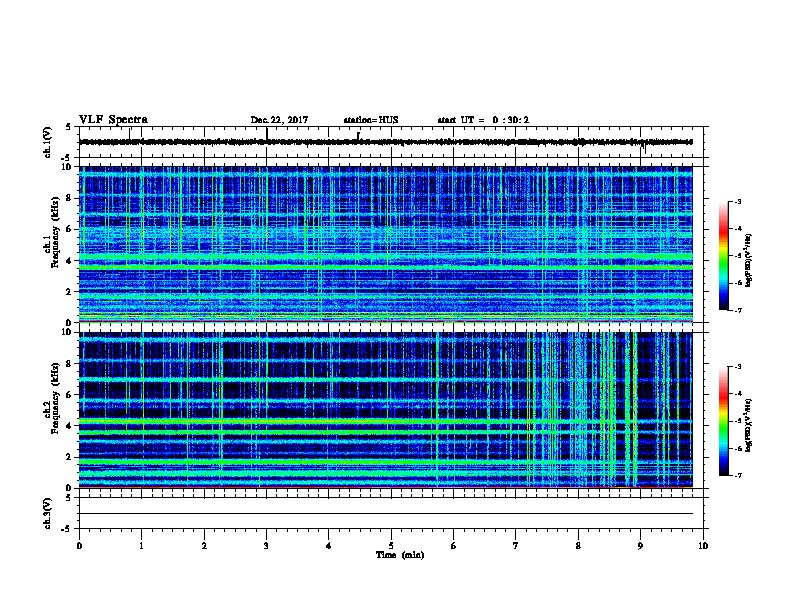This screenshot has height=612, width=792.
Task: Click the ch.1 spectrogram color scale bar
Action: point(723,256)
